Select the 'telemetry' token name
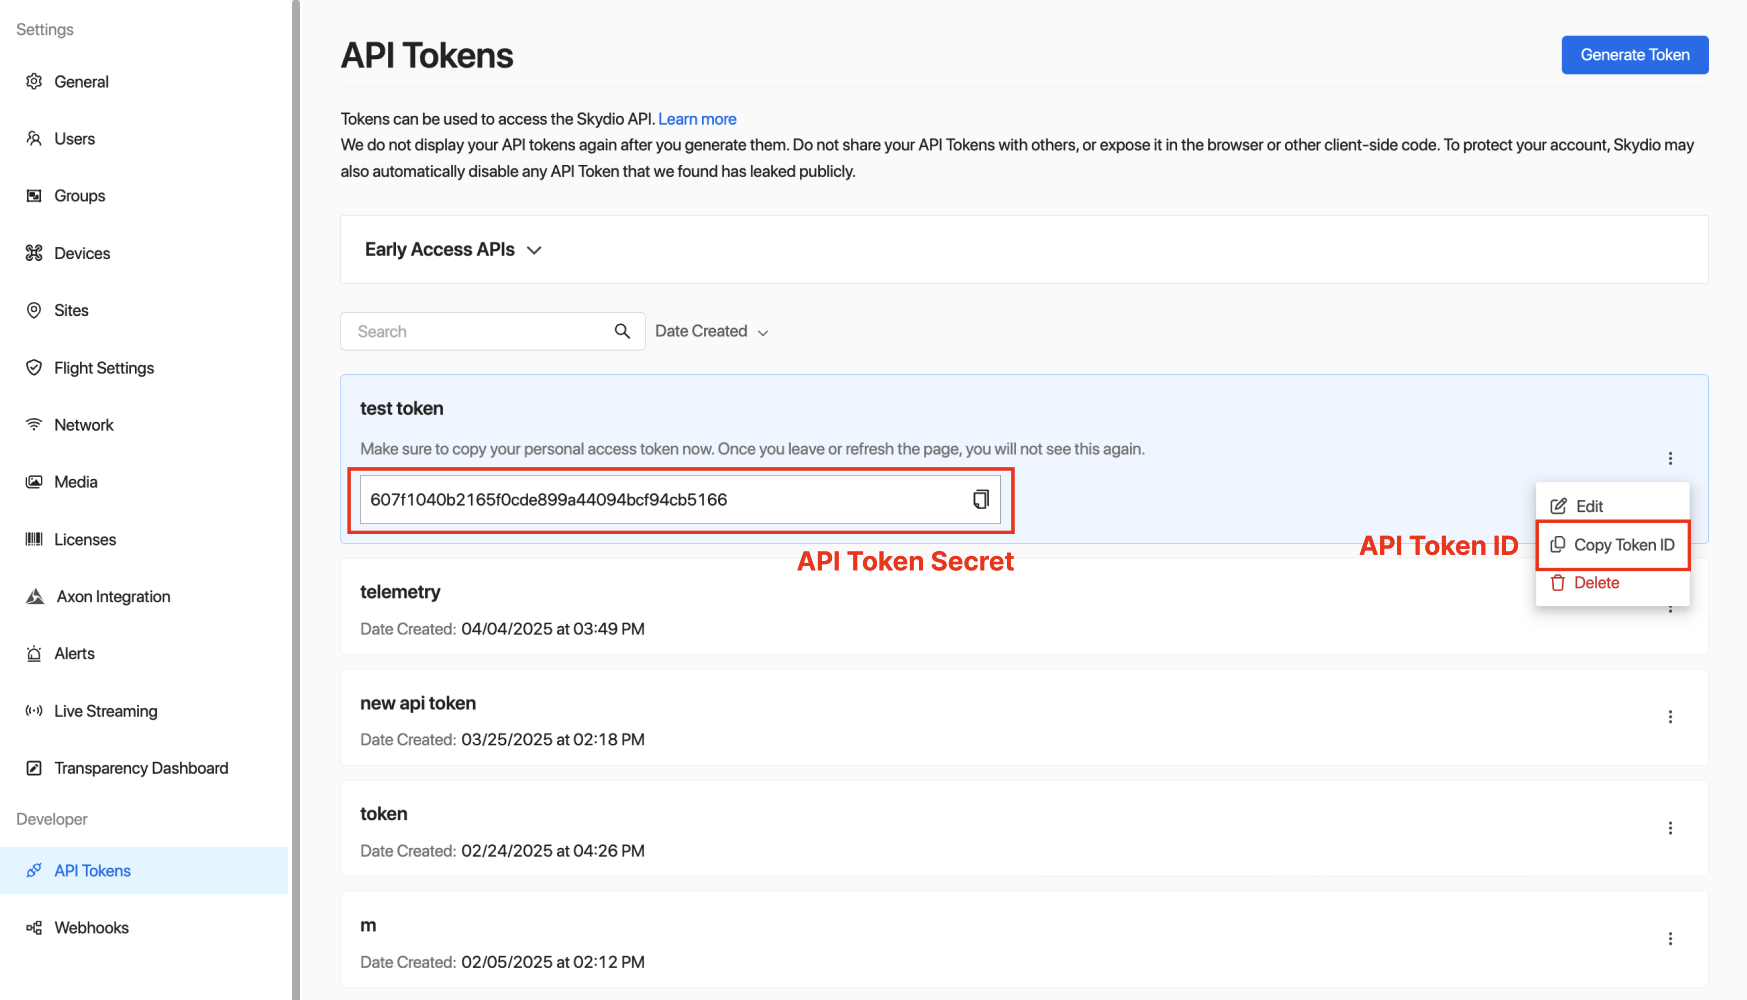 [x=400, y=592]
